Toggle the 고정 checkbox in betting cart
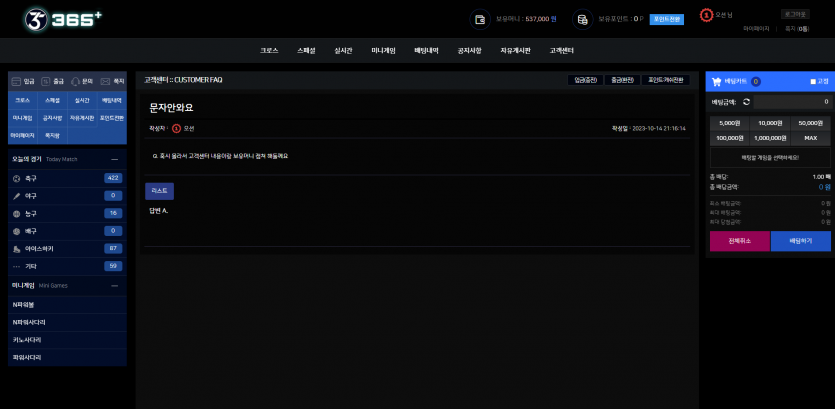835x409 pixels. tap(813, 81)
